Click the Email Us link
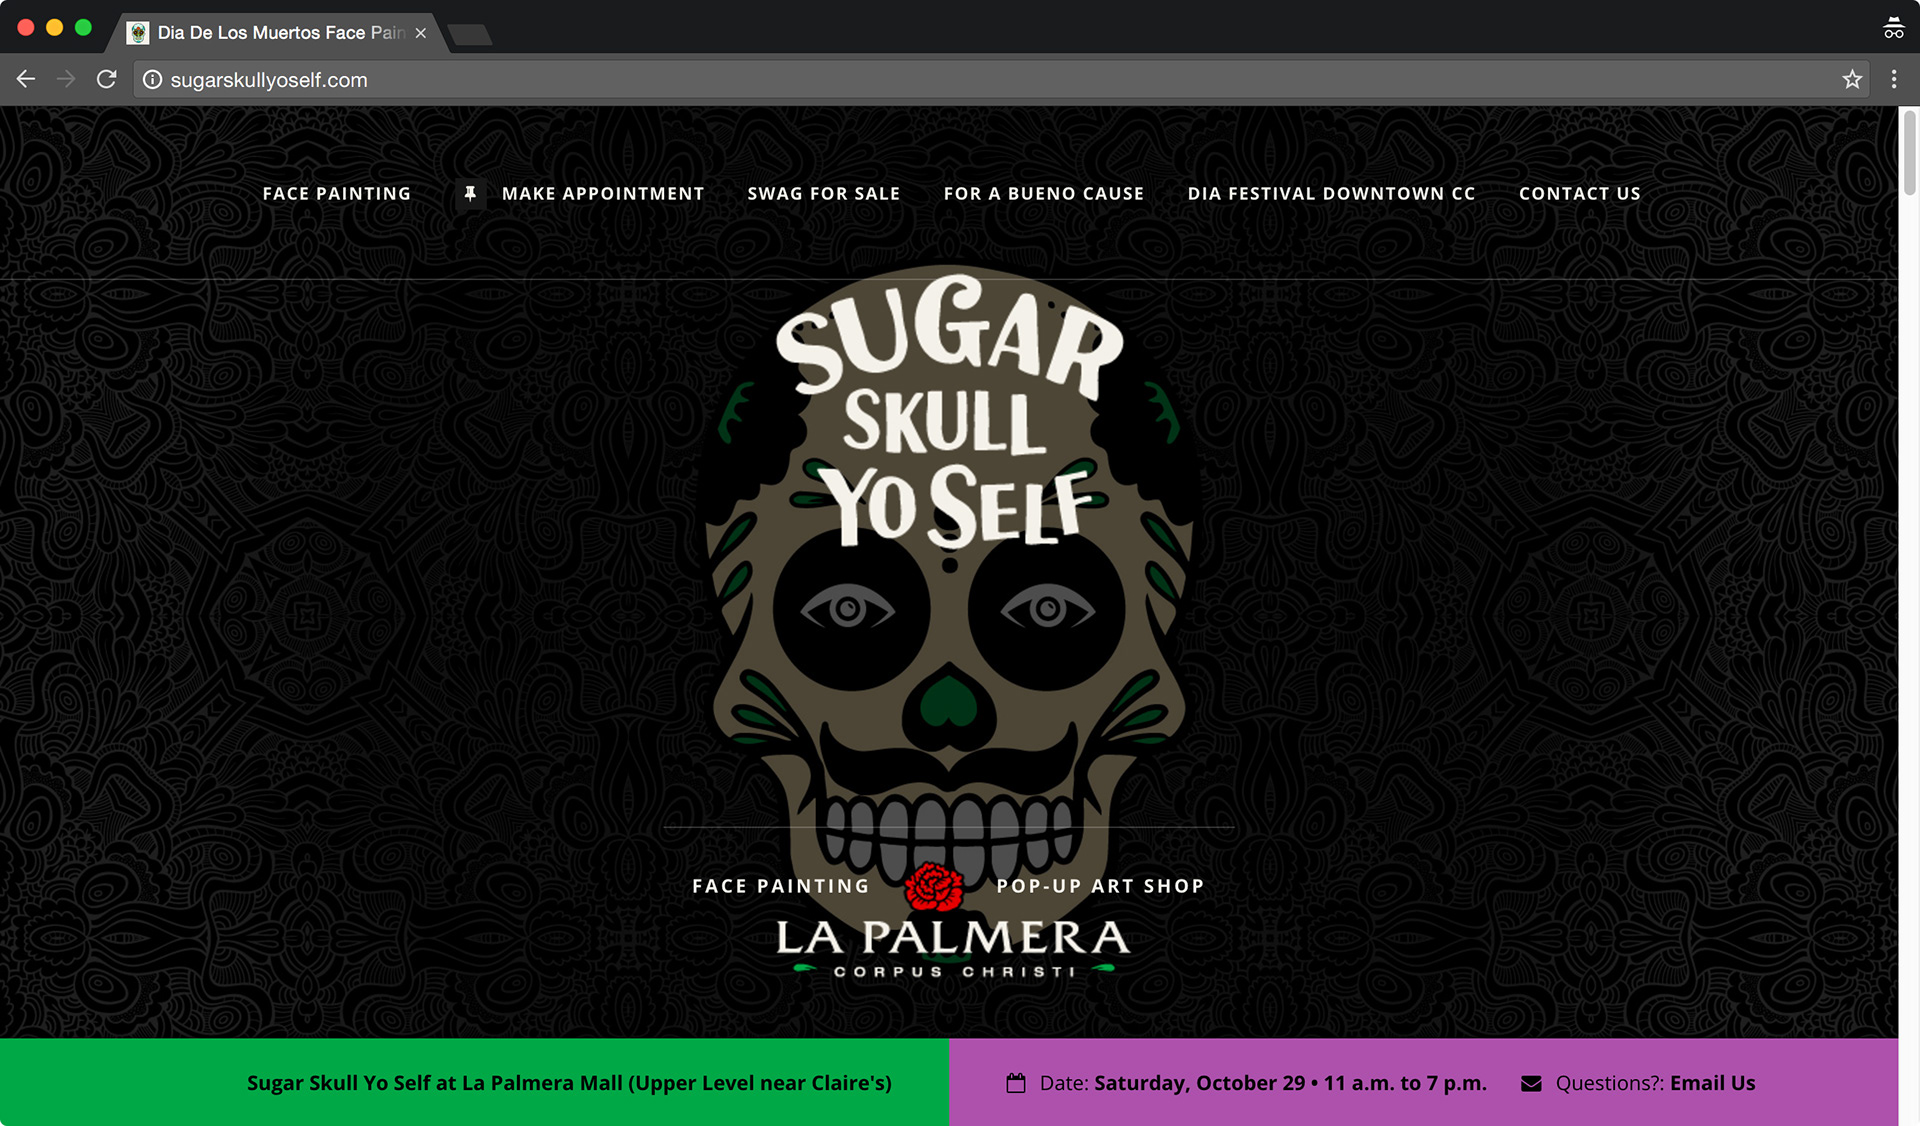This screenshot has height=1126, width=1920. pos(1712,1083)
